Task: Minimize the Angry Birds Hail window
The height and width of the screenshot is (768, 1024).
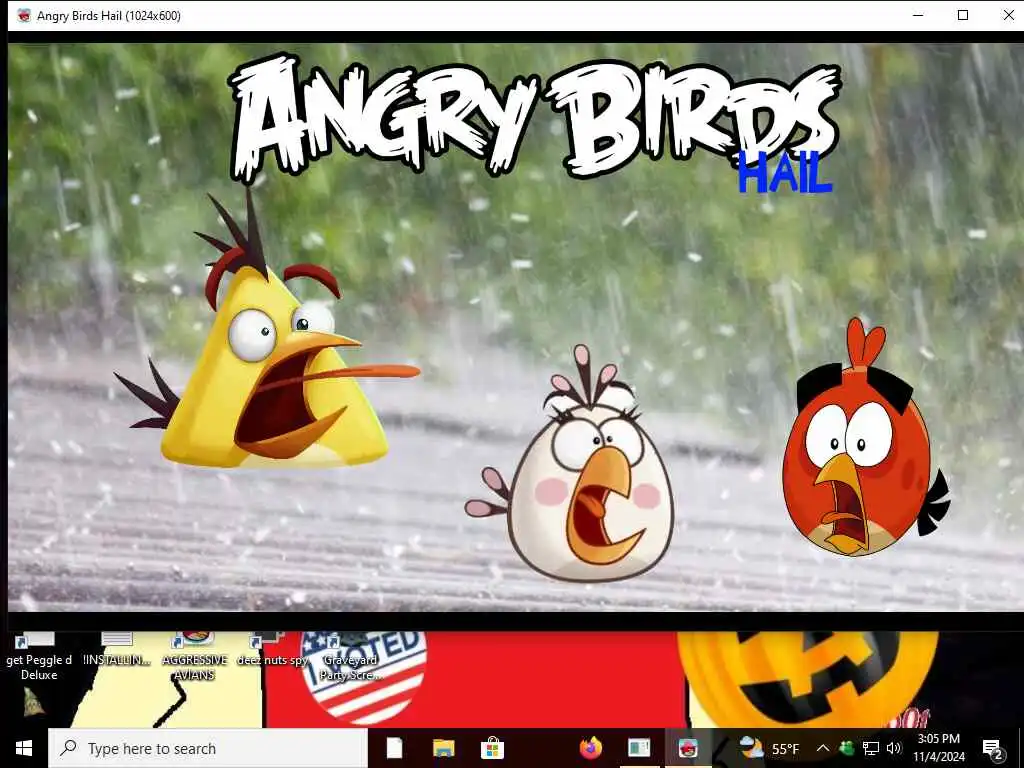Action: (918, 15)
